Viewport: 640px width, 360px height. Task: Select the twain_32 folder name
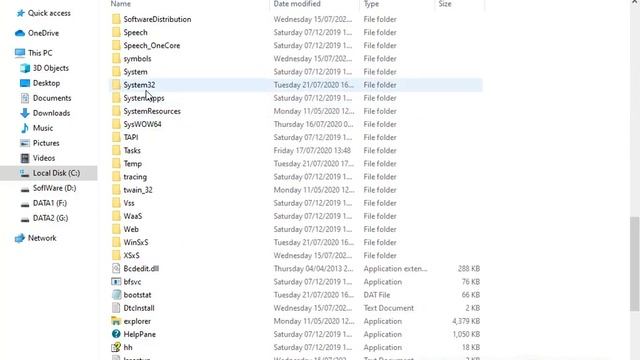[138, 190]
